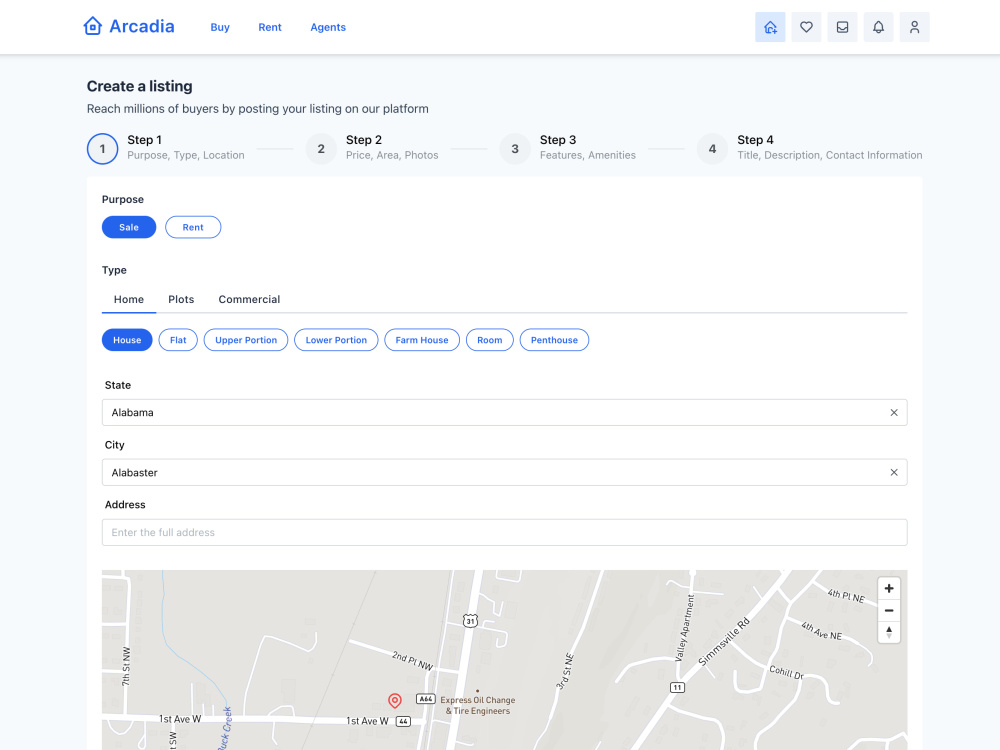The image size is (1000, 750).
Task: Go to step 4 circle
Action: point(712,149)
